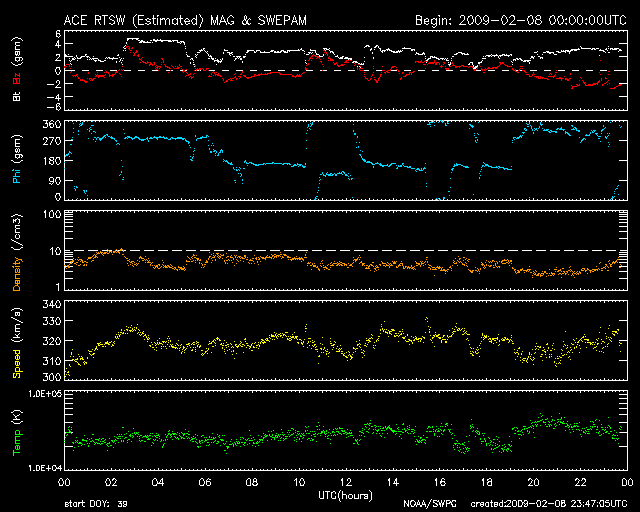The height and width of the screenshot is (512, 640).
Task: Click the '100' tick on the Density axis
Action: pos(52,214)
